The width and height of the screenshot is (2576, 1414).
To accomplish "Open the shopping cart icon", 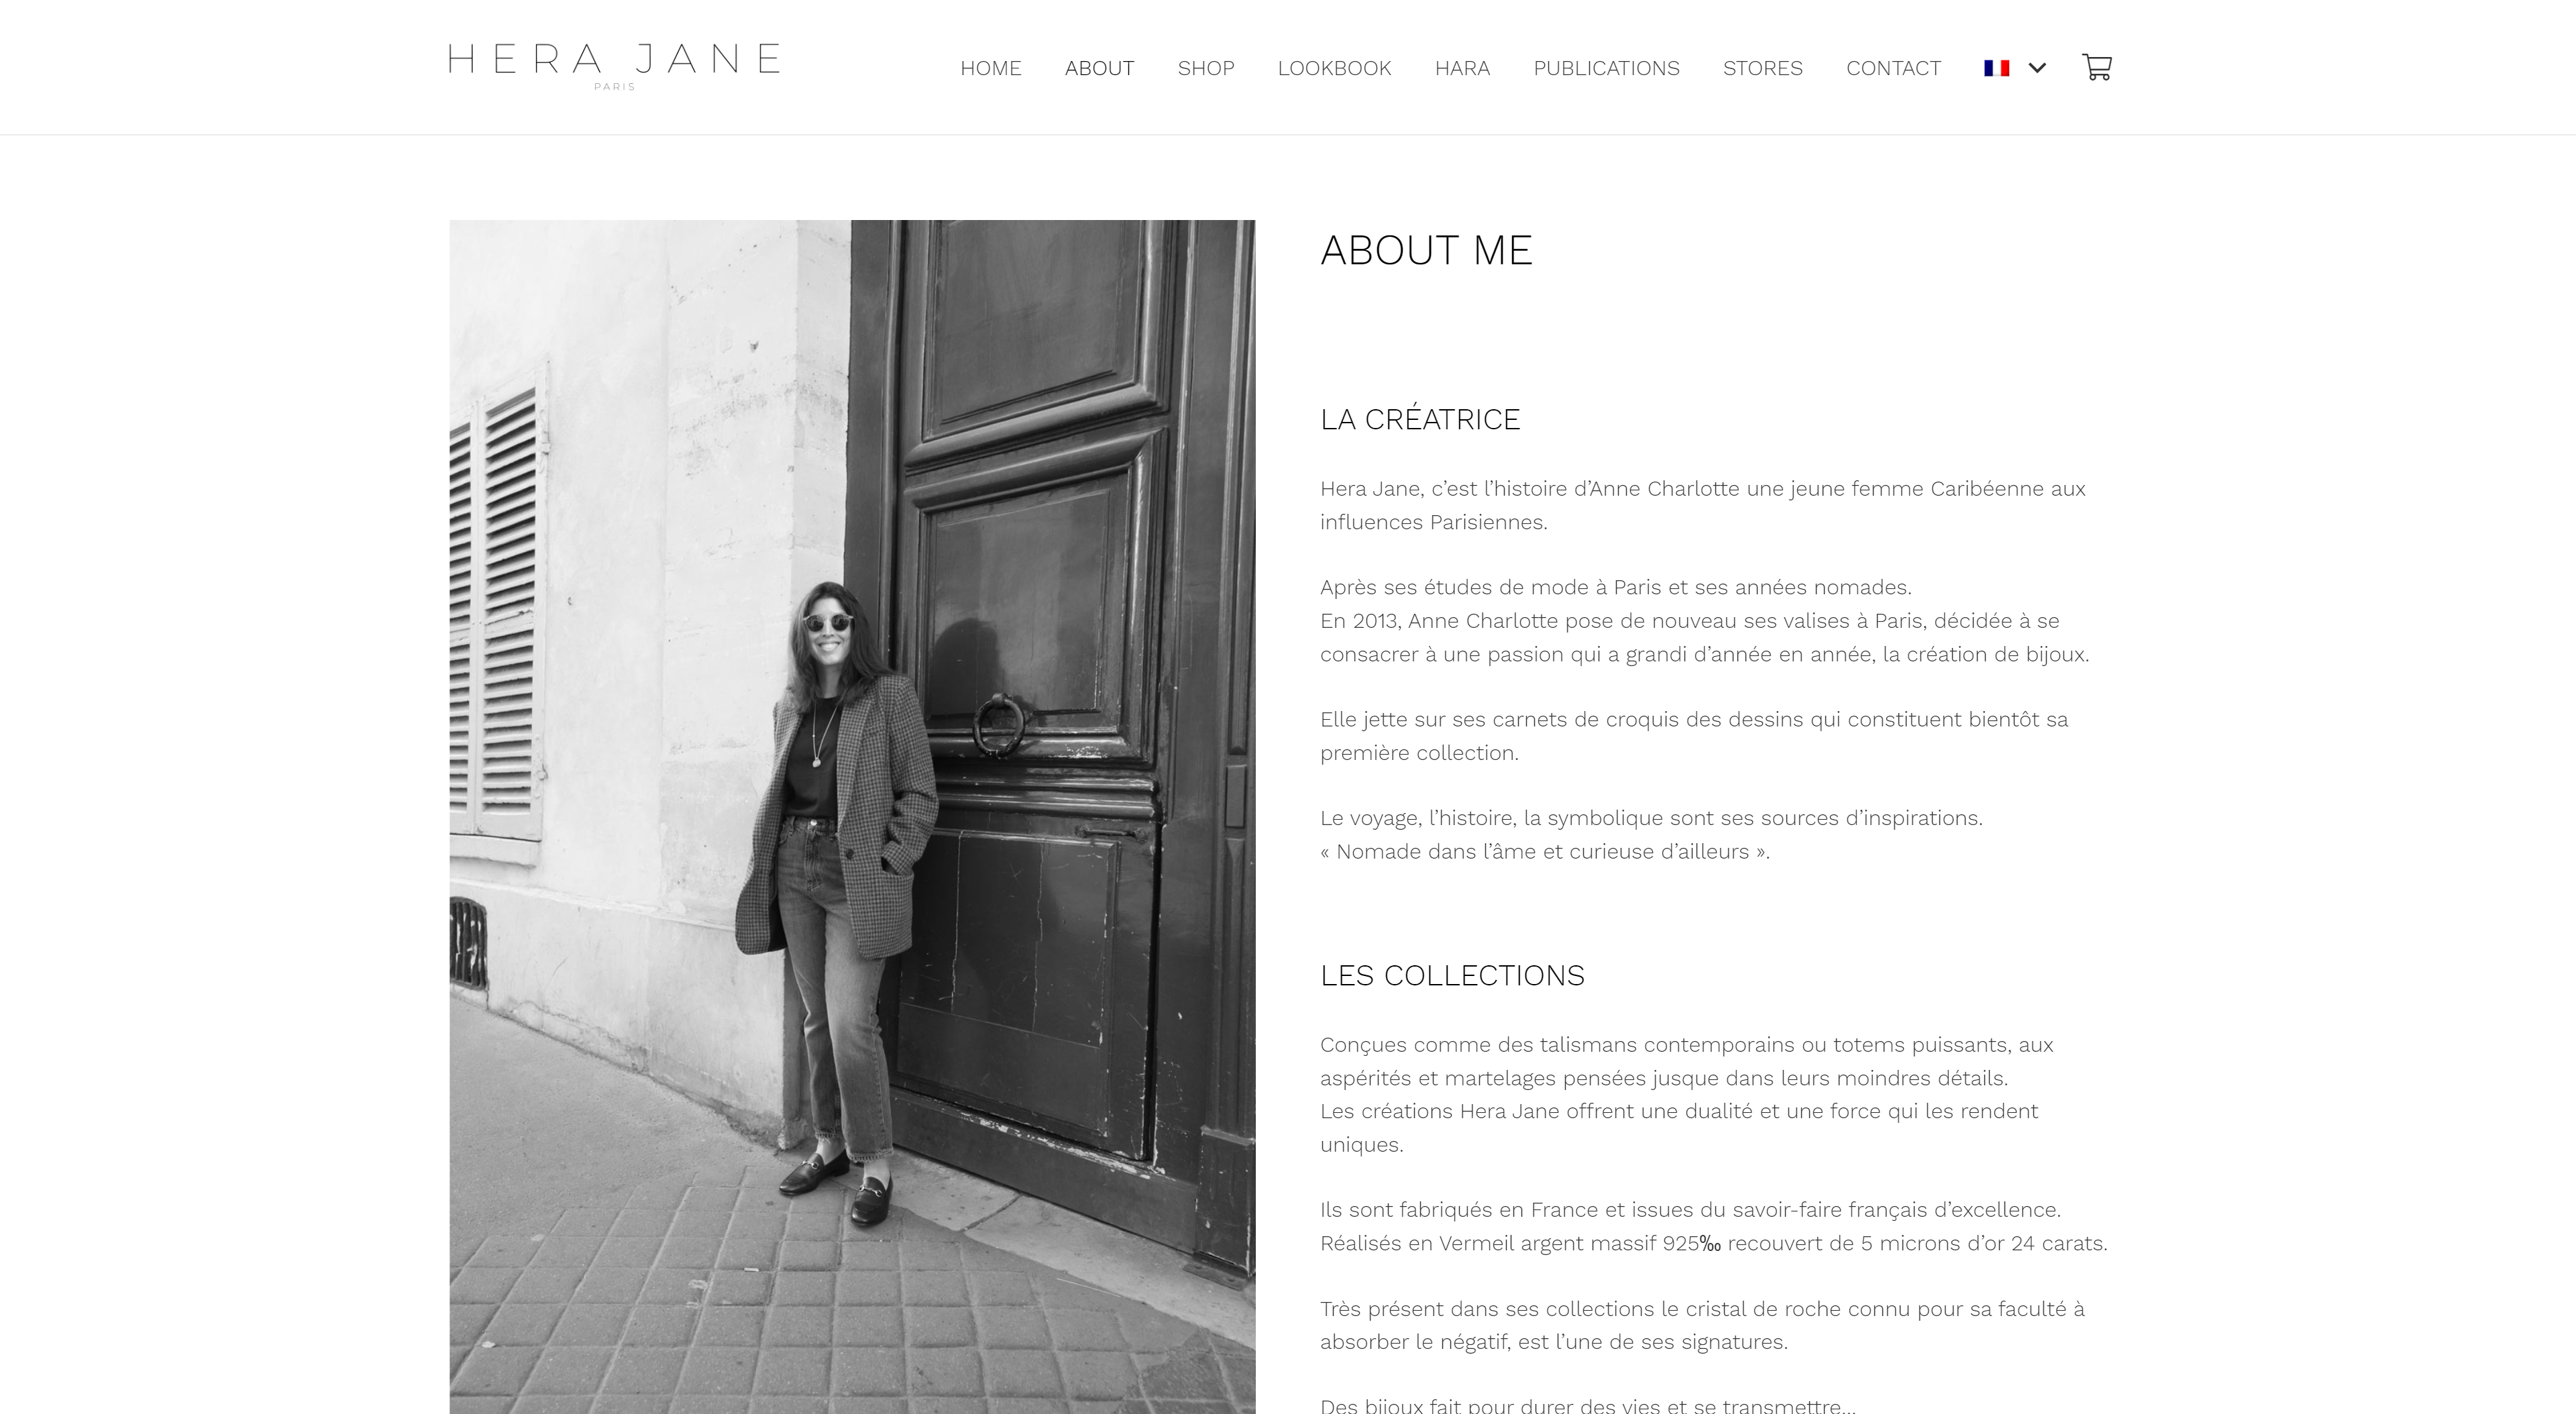I will coord(2097,67).
